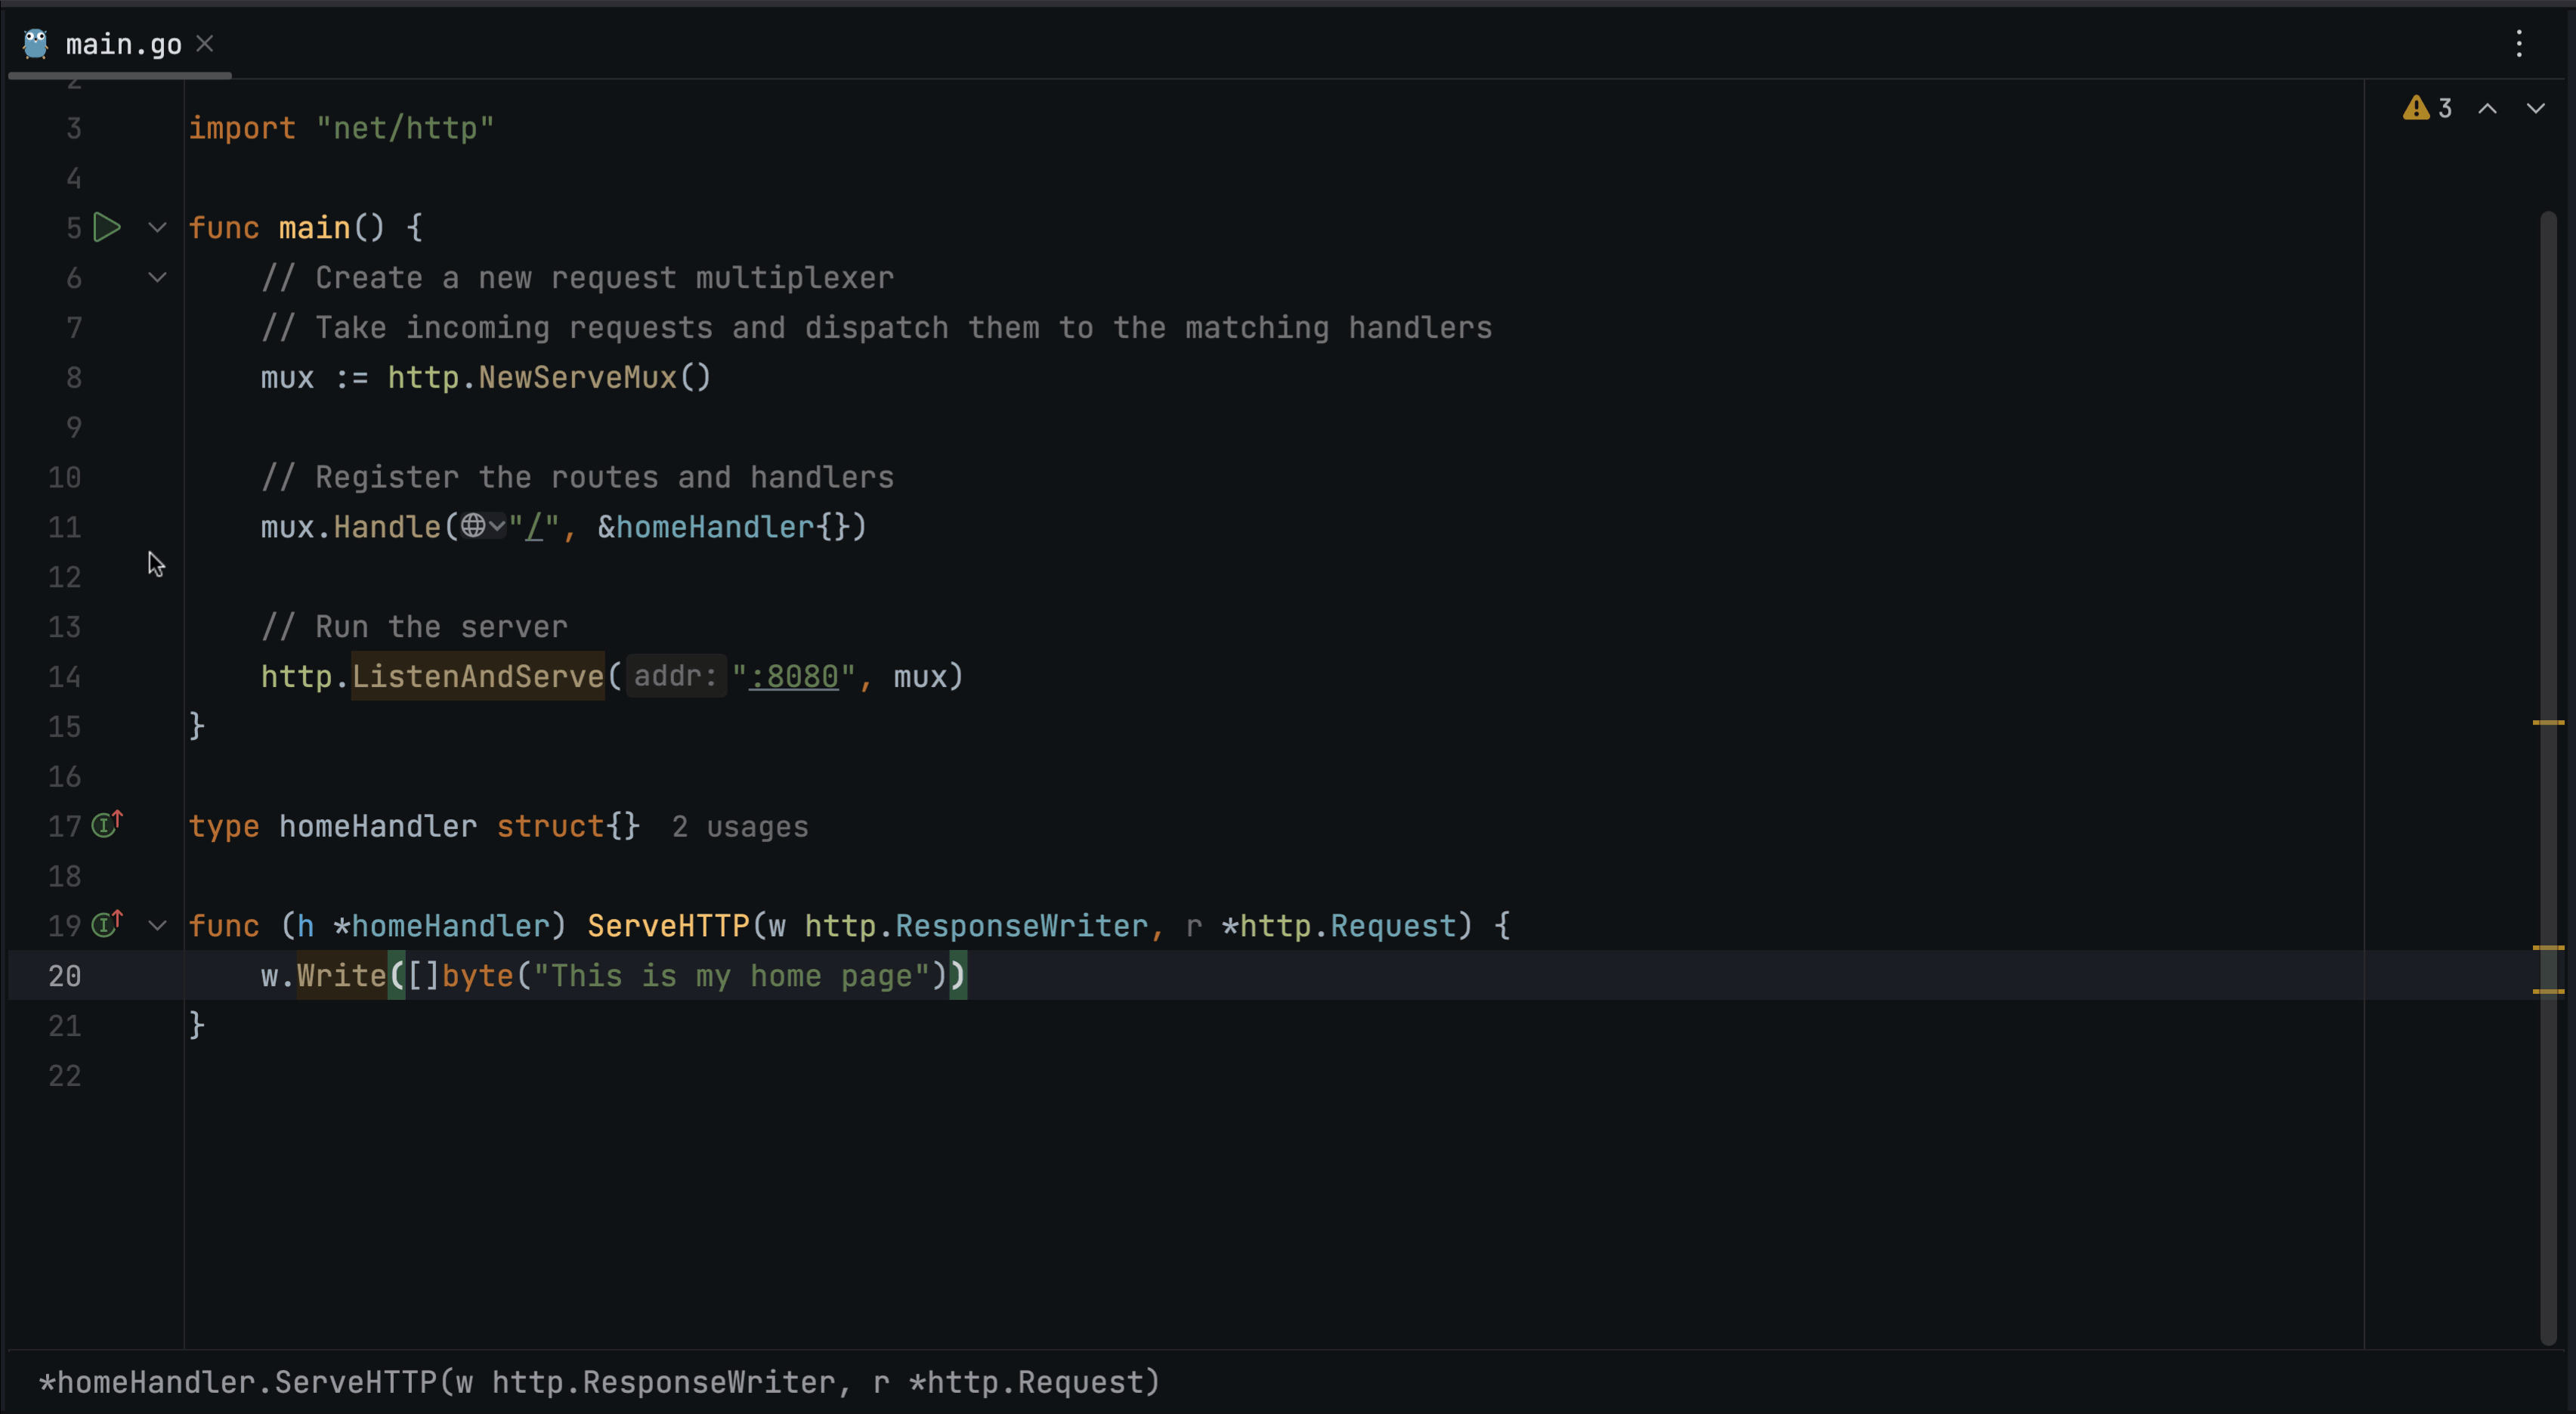Viewport: 2576px width, 1414px height.
Task: Jump to previous warning with the up arrow
Action: point(2487,108)
